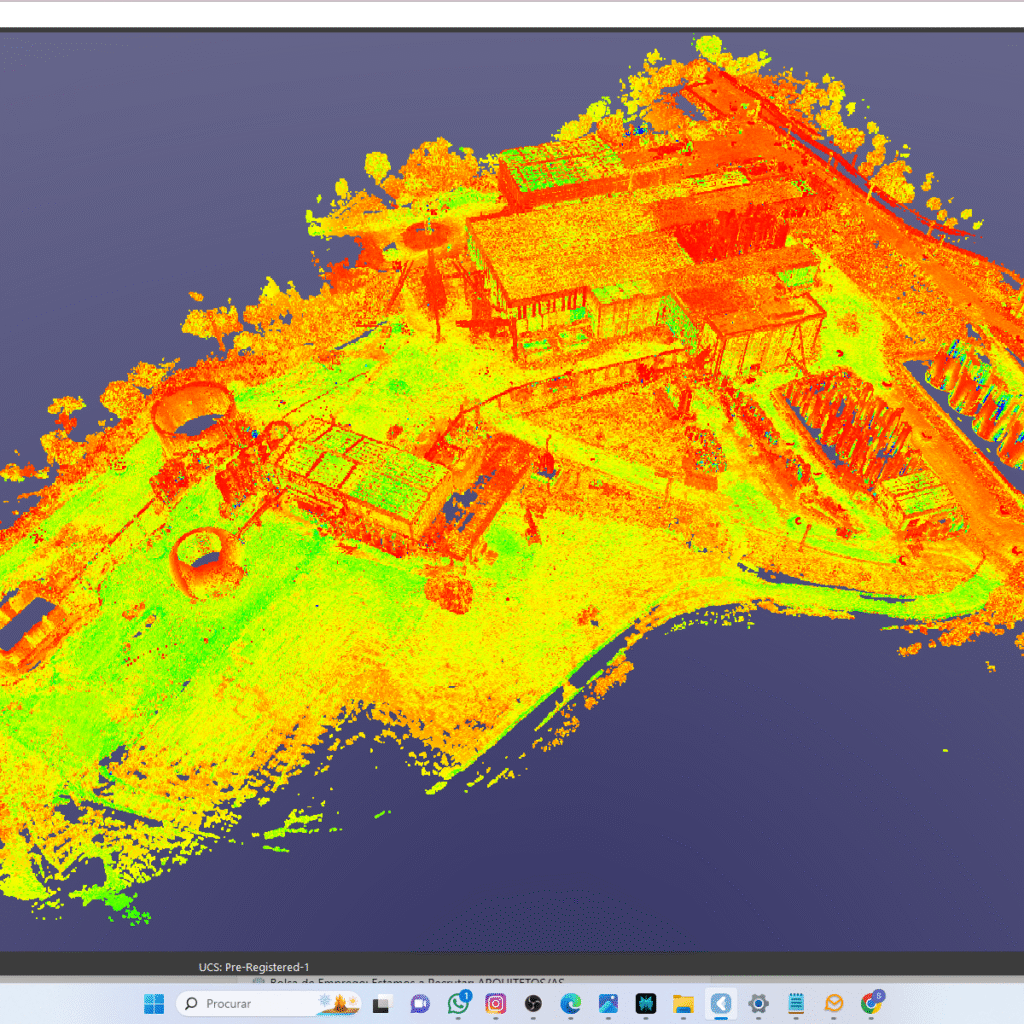Open the Notepad taskbar icon

[796, 1003]
